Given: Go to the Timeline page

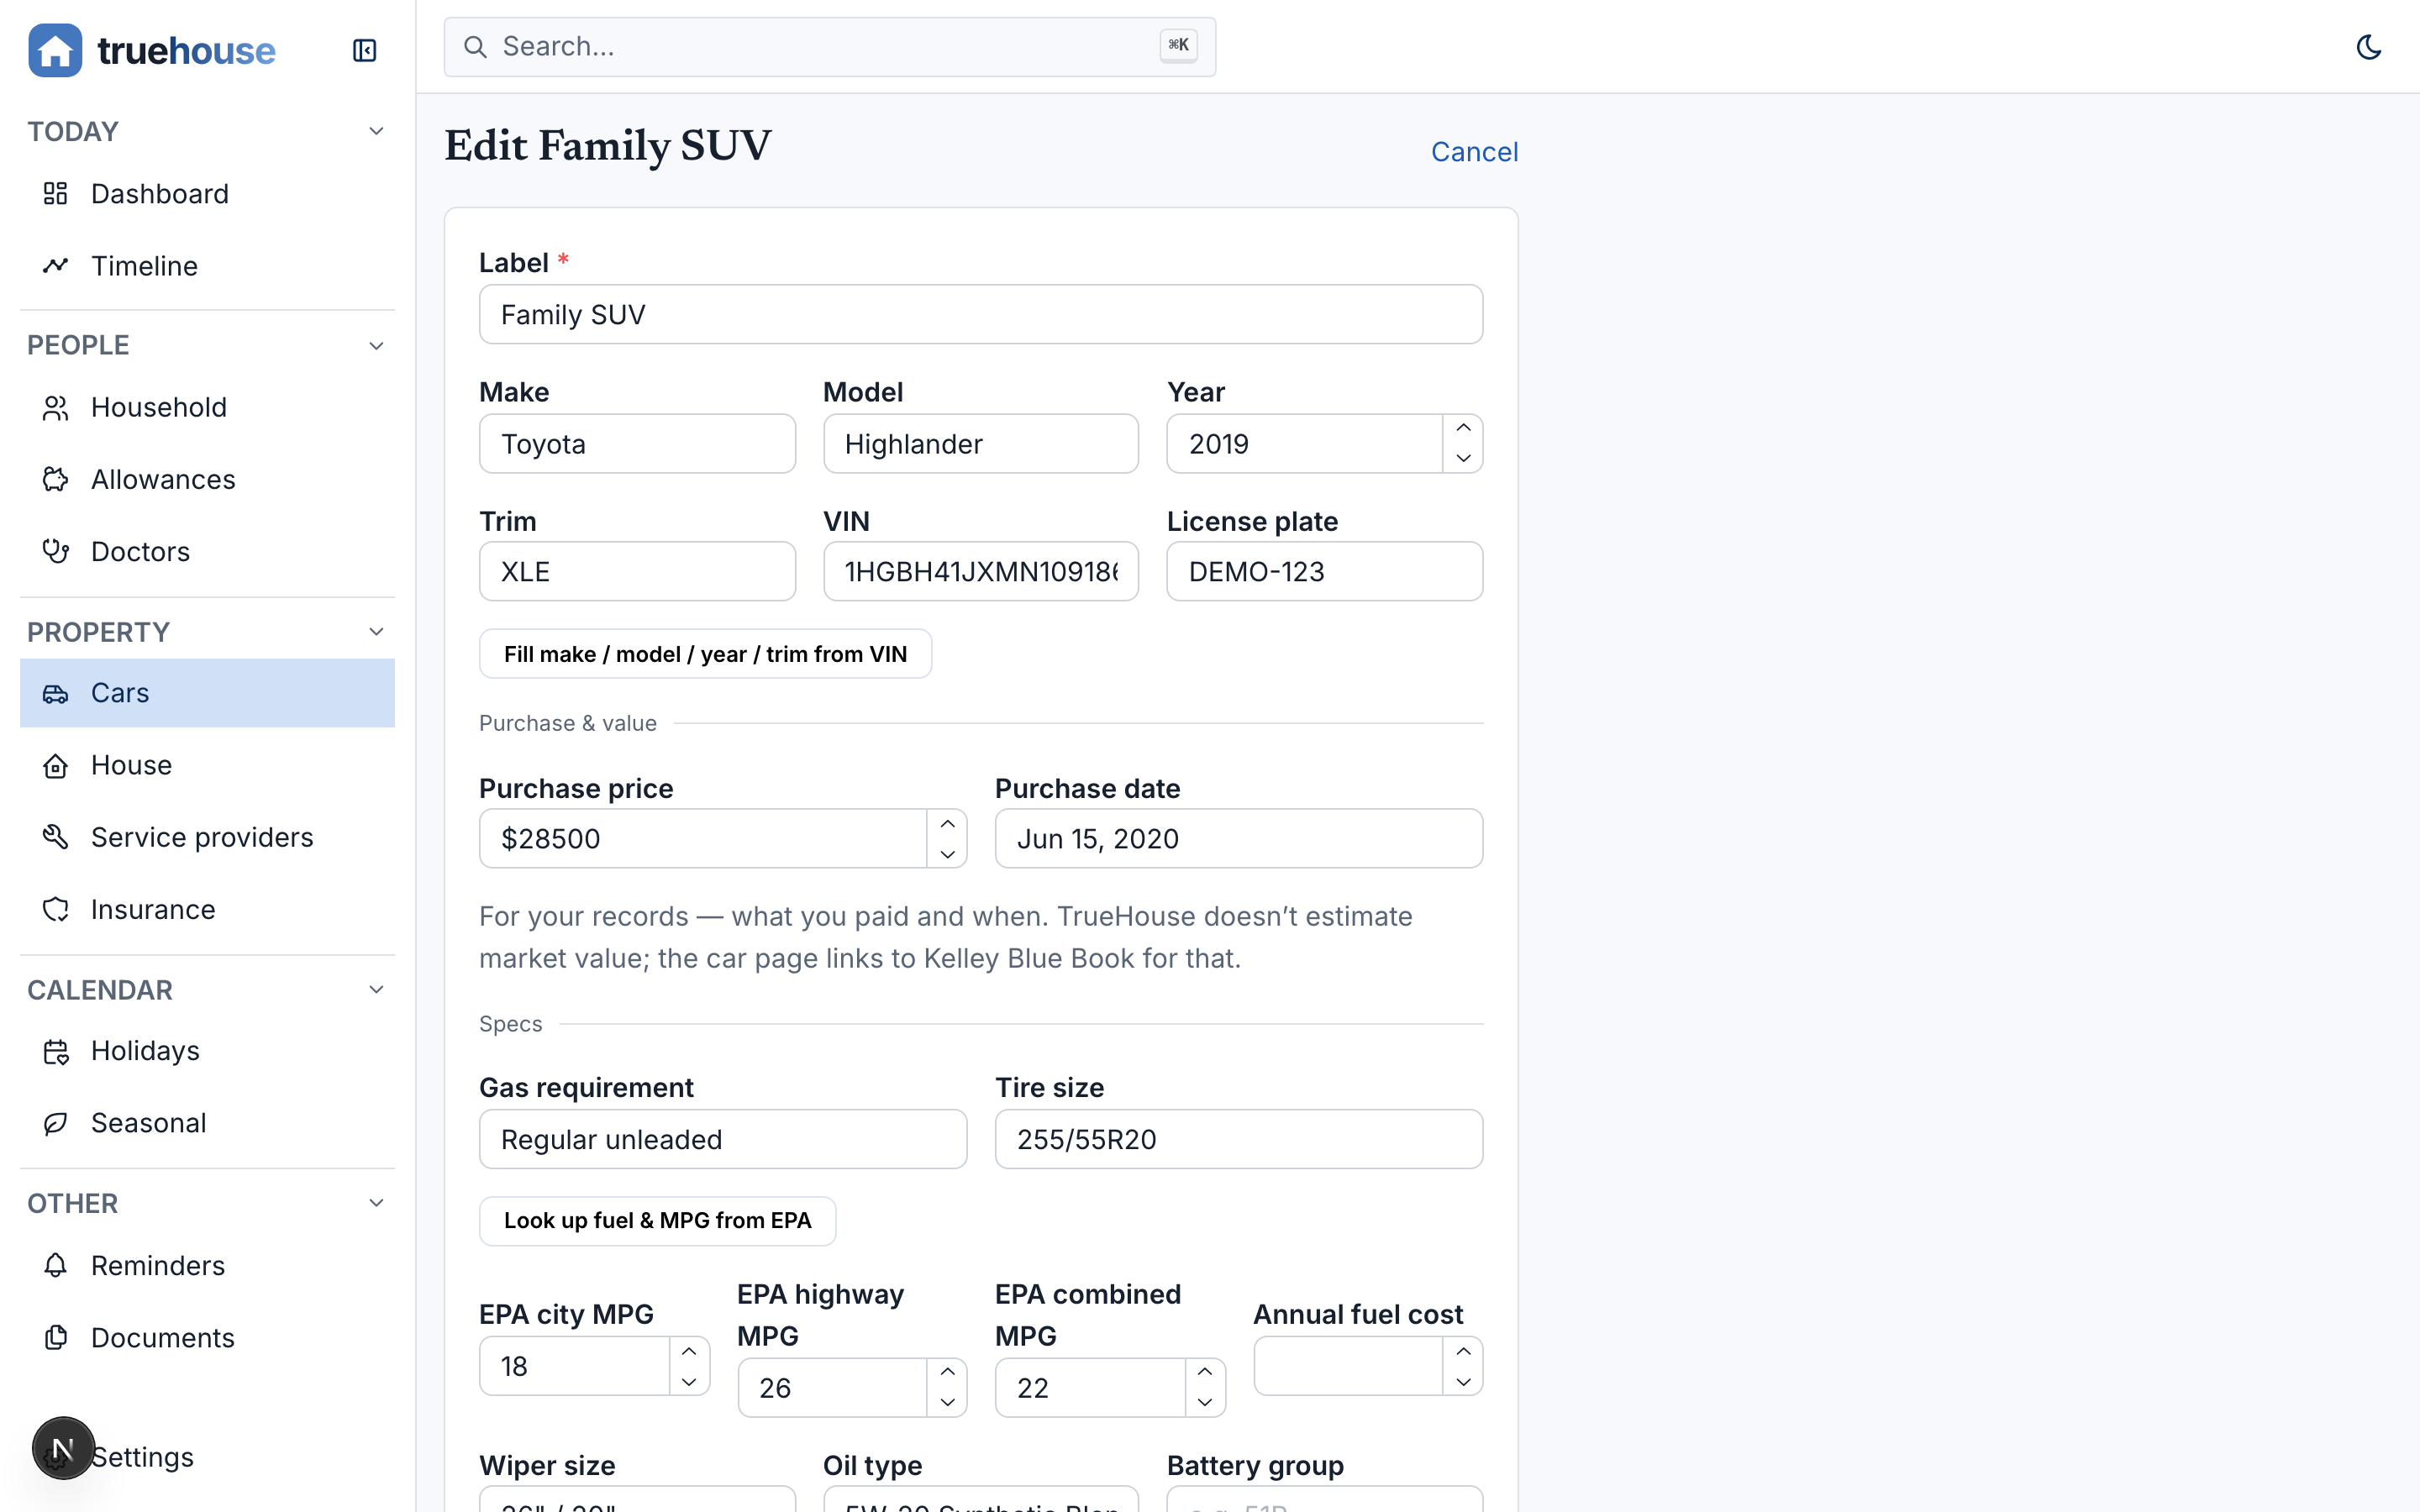Looking at the screenshot, I should tap(207, 266).
